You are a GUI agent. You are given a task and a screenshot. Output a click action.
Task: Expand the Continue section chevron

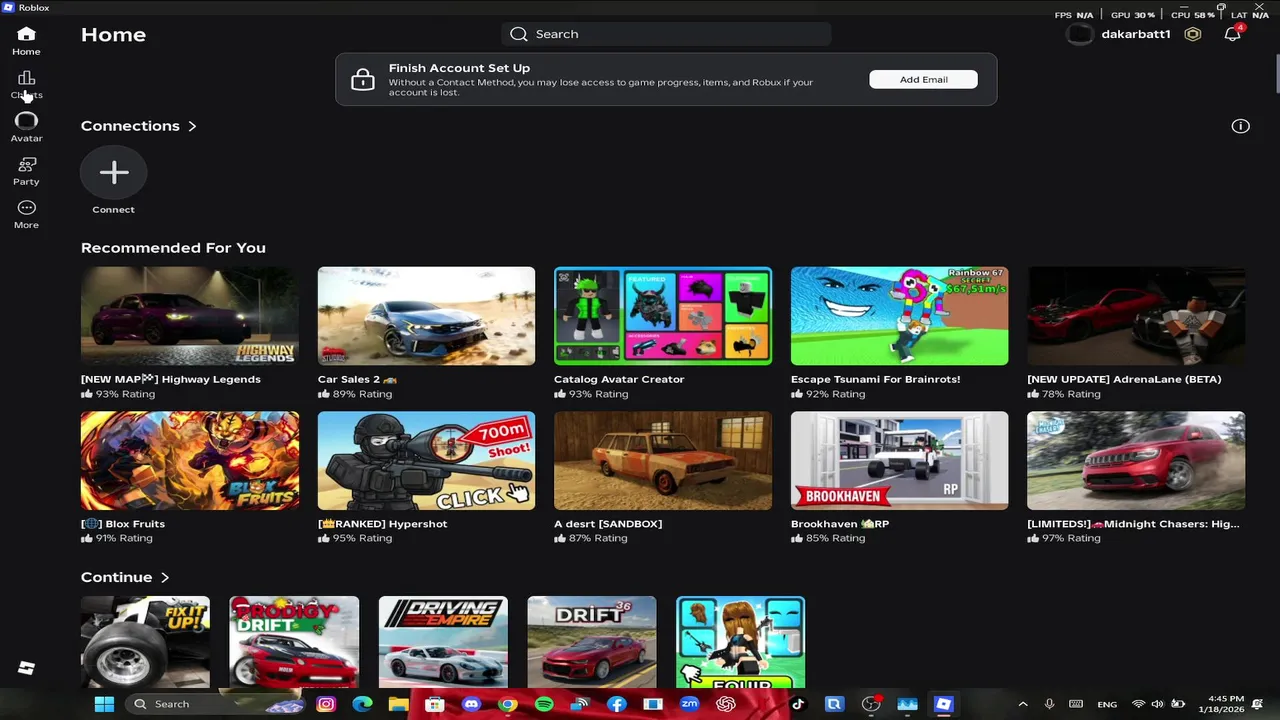(x=165, y=577)
